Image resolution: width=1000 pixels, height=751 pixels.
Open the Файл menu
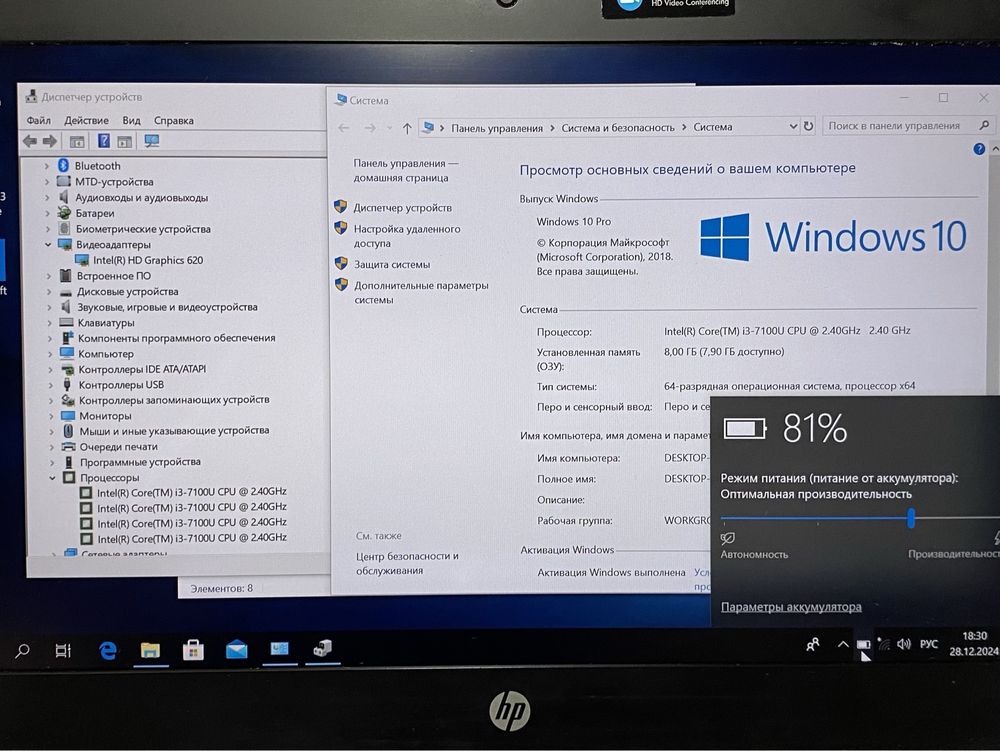click(38, 120)
